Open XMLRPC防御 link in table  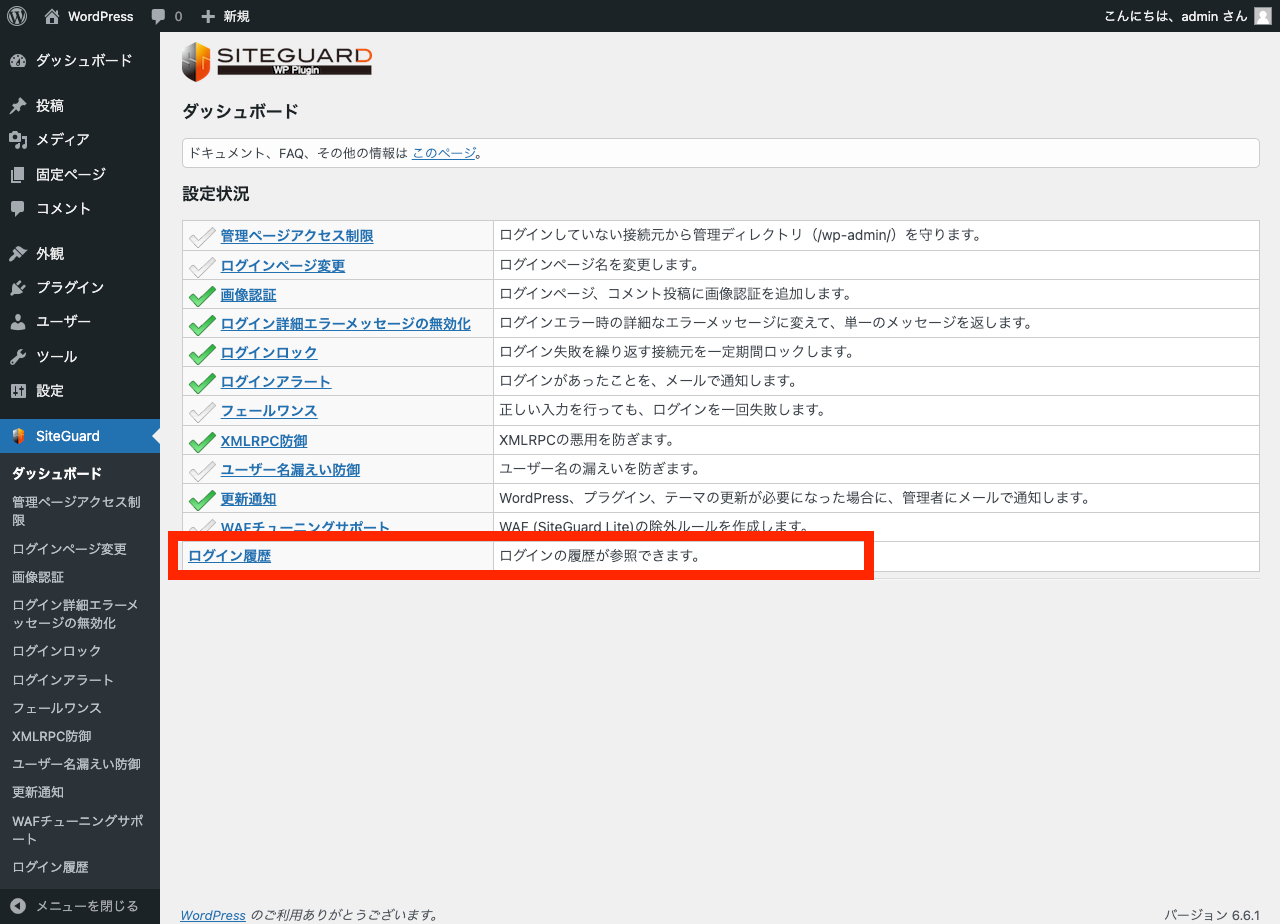(x=264, y=441)
